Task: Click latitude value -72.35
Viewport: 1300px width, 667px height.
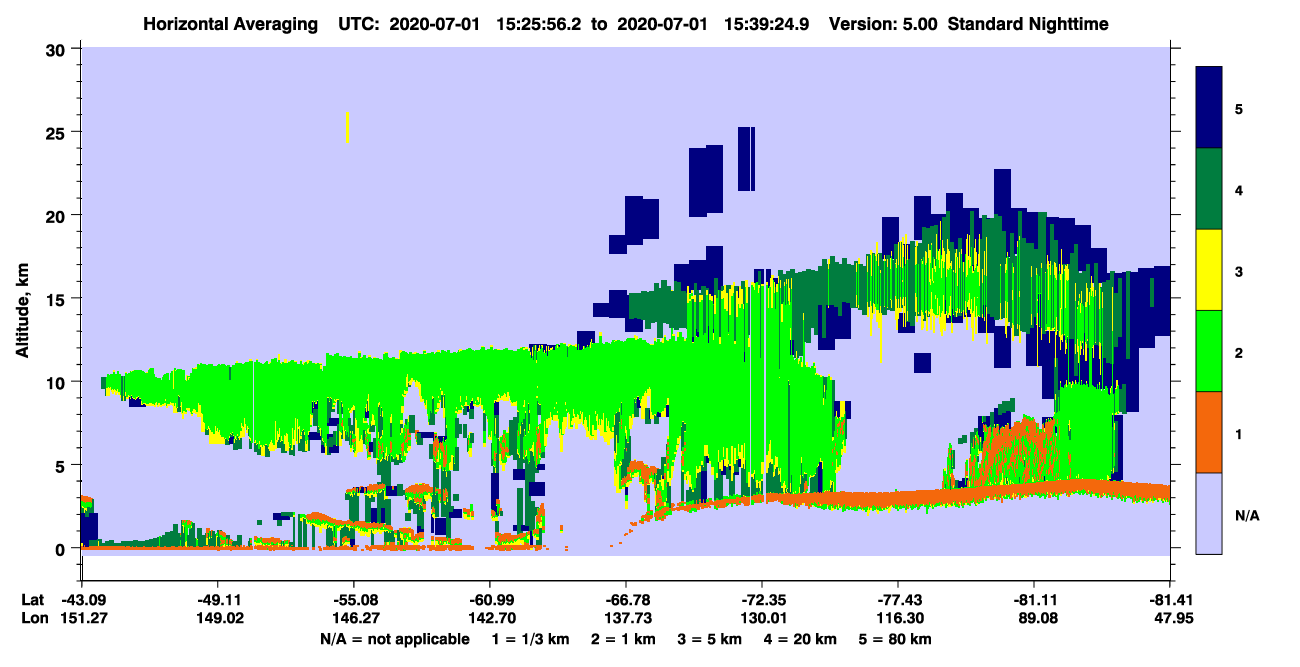Action: (x=762, y=600)
